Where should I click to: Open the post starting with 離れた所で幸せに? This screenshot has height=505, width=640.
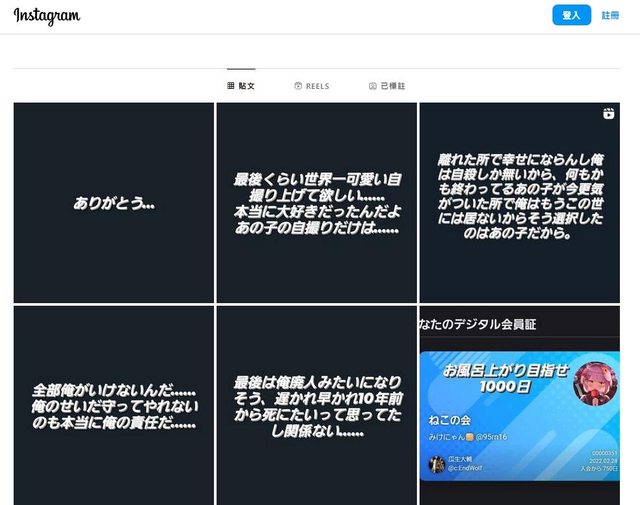click(x=518, y=202)
